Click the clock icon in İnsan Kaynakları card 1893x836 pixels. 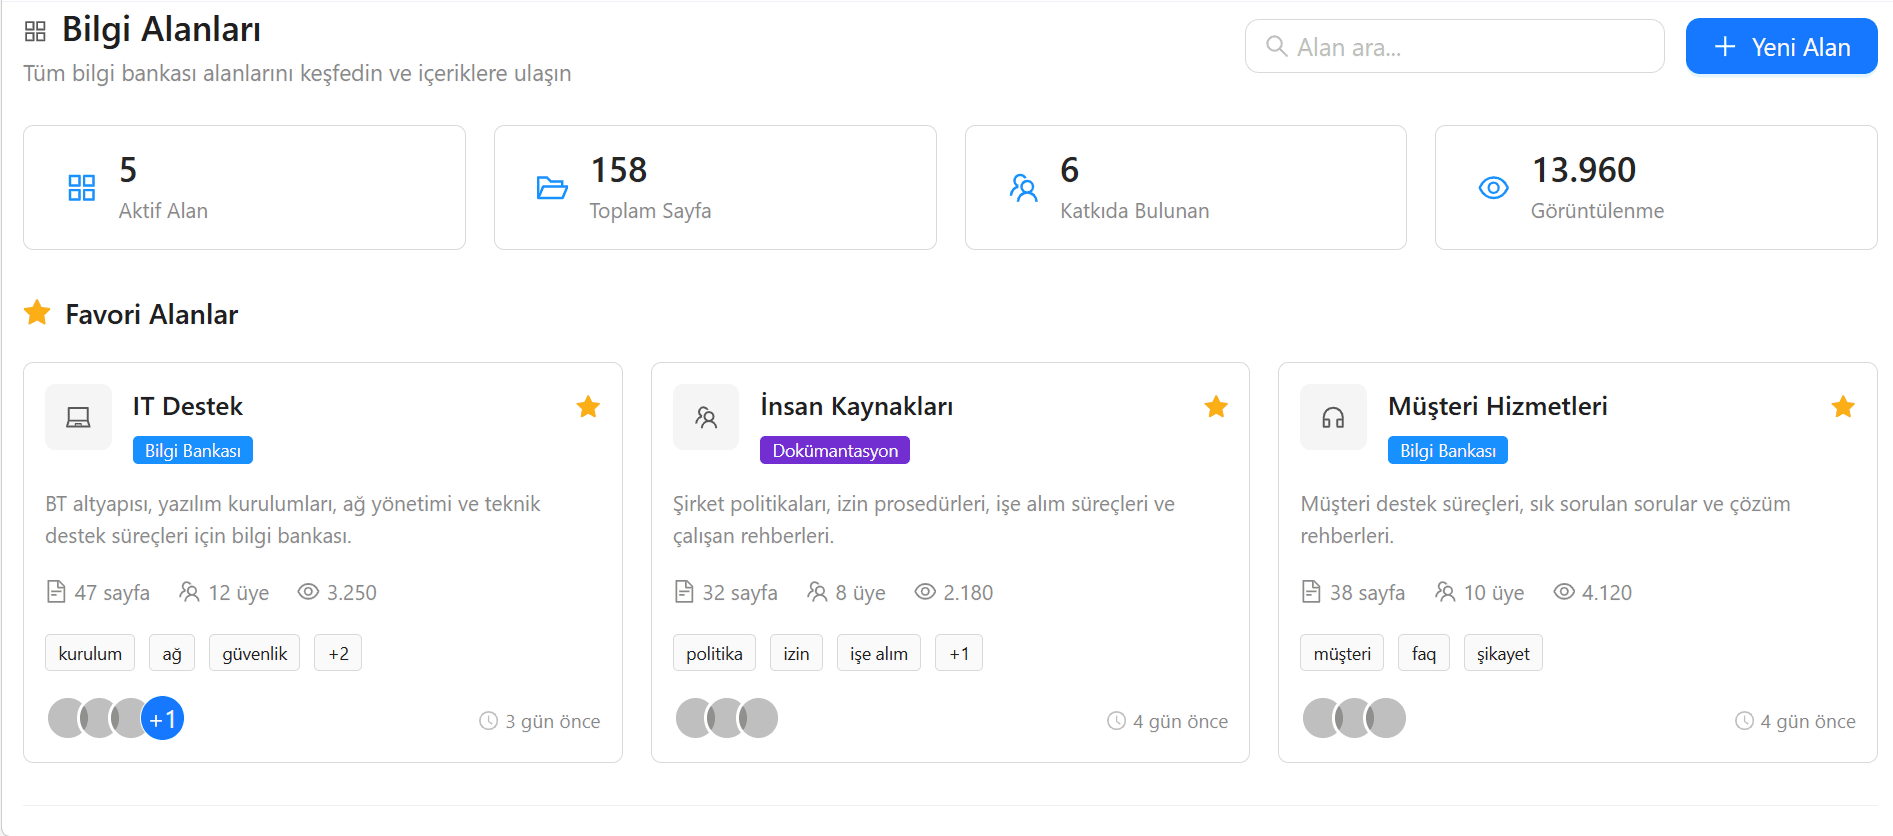(x=1116, y=721)
